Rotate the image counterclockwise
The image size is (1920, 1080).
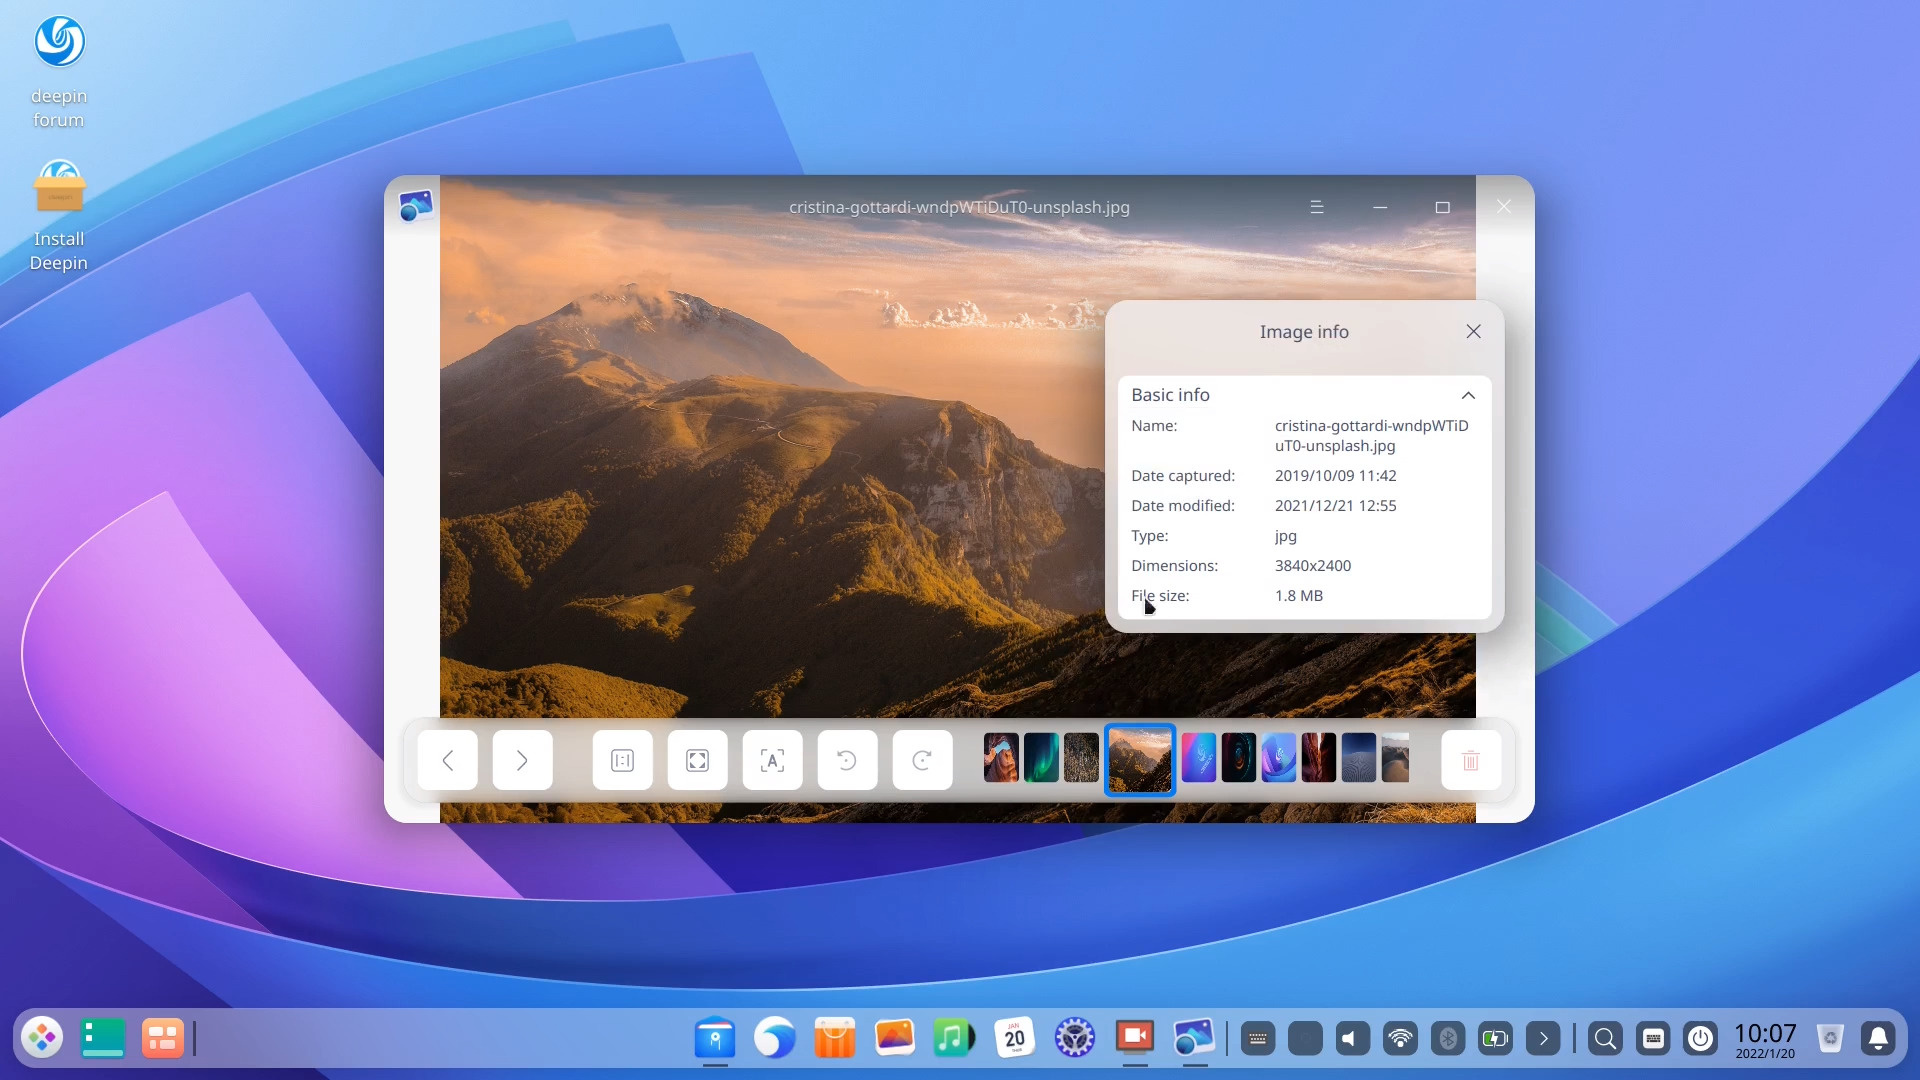tap(847, 760)
